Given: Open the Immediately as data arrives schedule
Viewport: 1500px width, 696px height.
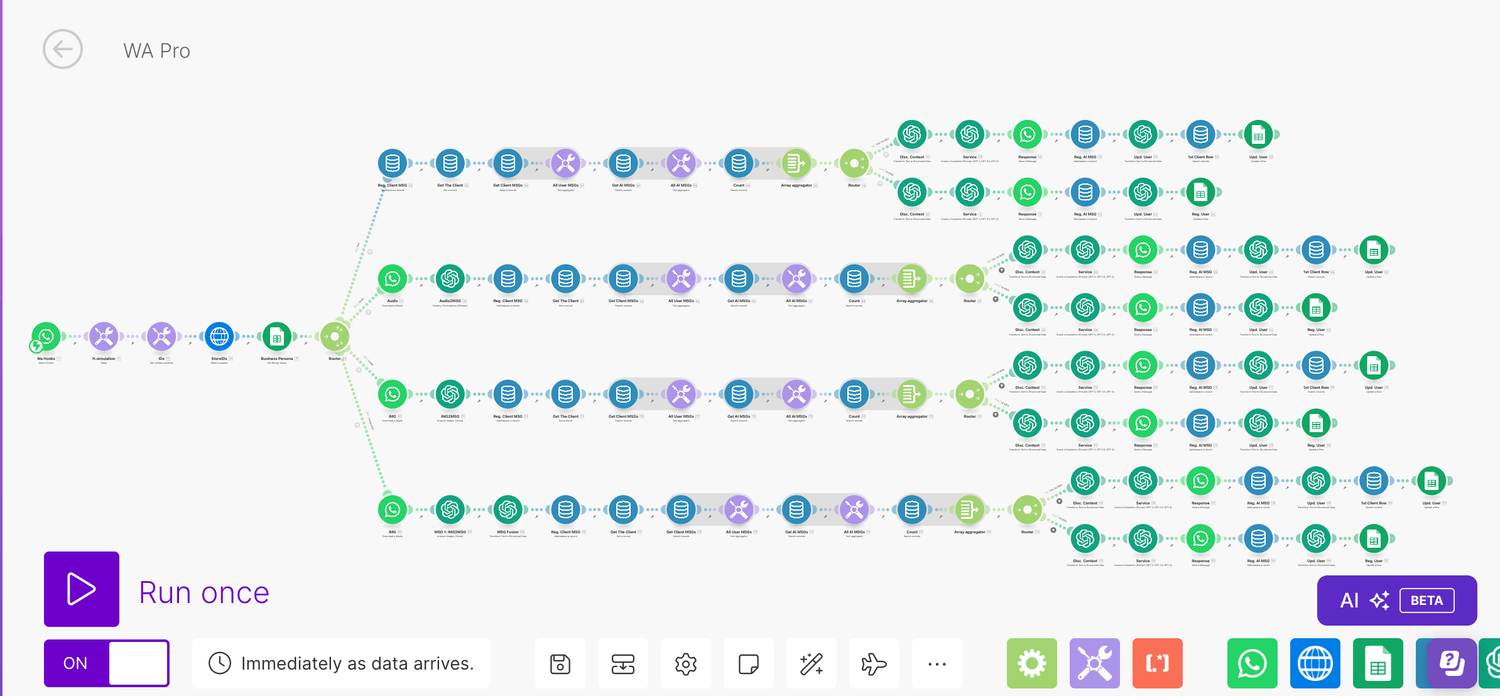Looking at the screenshot, I should 341,663.
